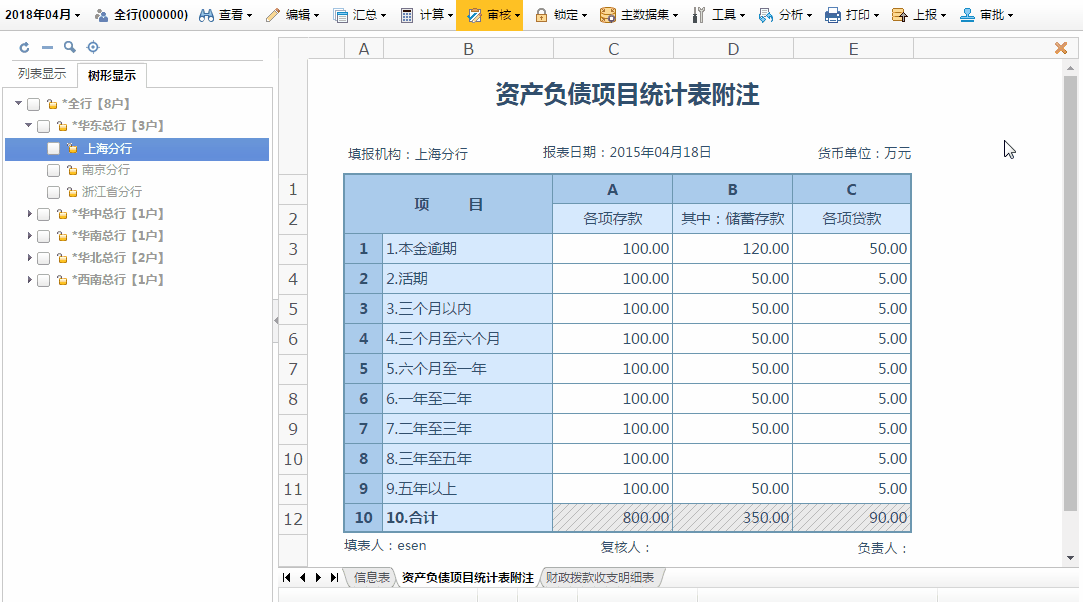
Task: Refresh the organization tree panel
Action: (22, 46)
